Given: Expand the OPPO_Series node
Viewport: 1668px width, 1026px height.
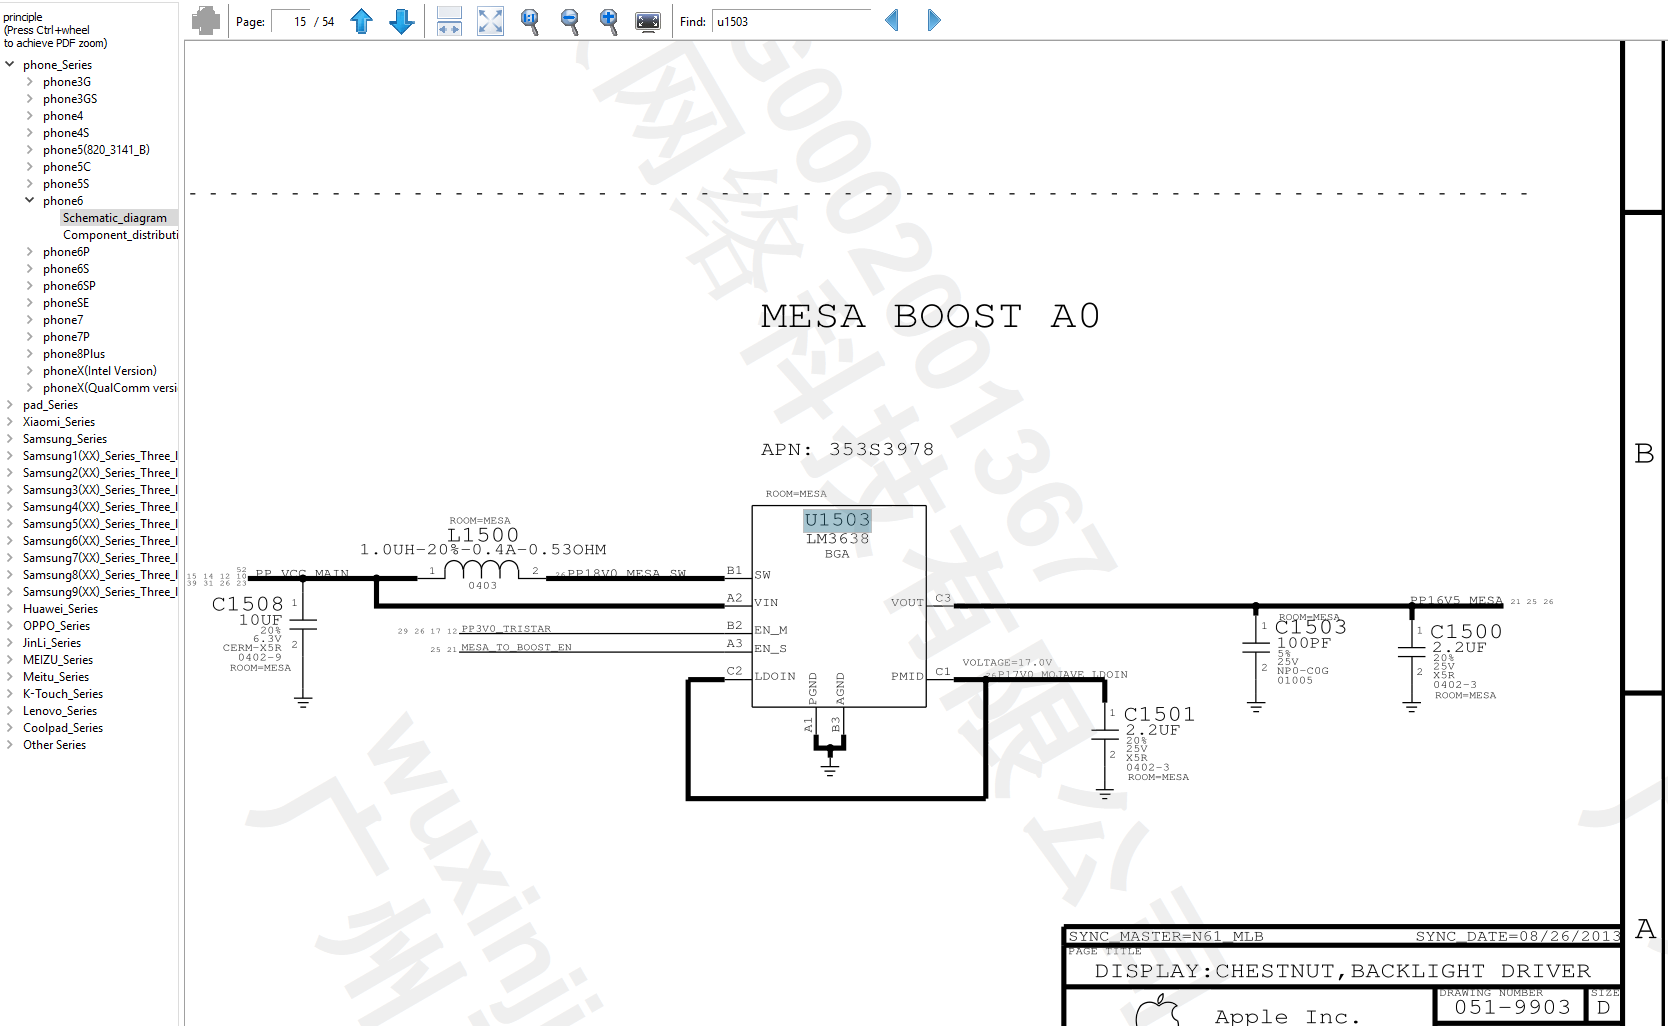Looking at the screenshot, I should 10,626.
